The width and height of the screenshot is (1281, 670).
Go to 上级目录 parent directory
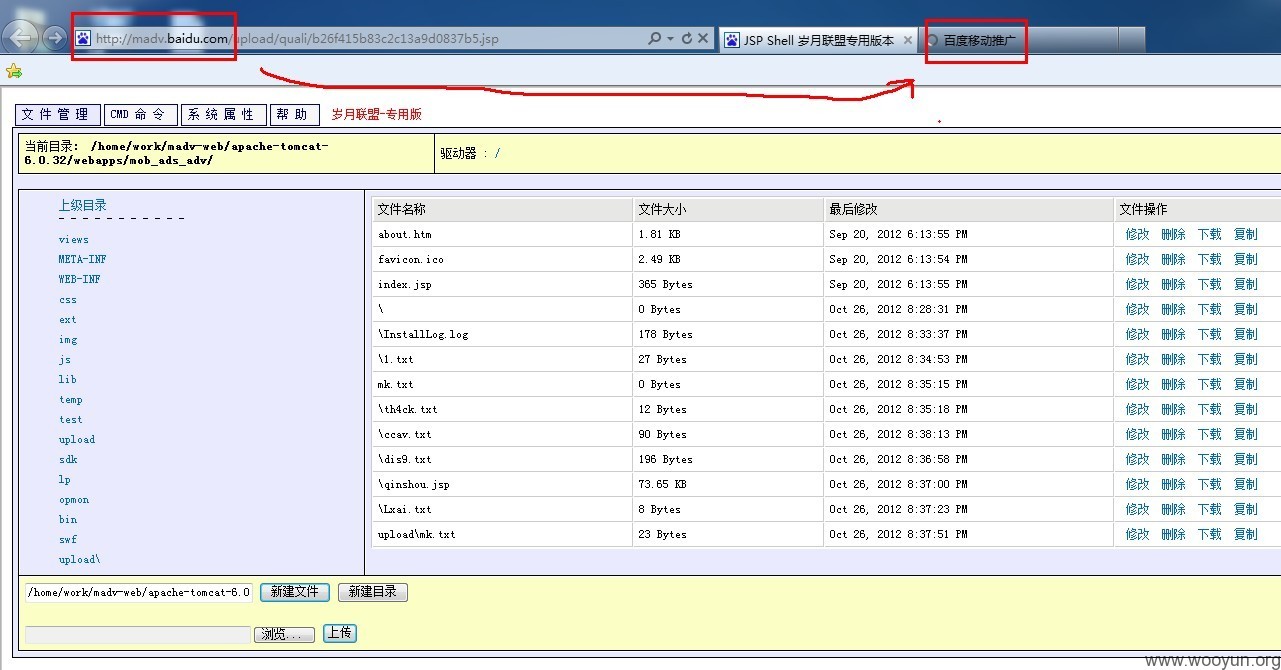(x=82, y=205)
